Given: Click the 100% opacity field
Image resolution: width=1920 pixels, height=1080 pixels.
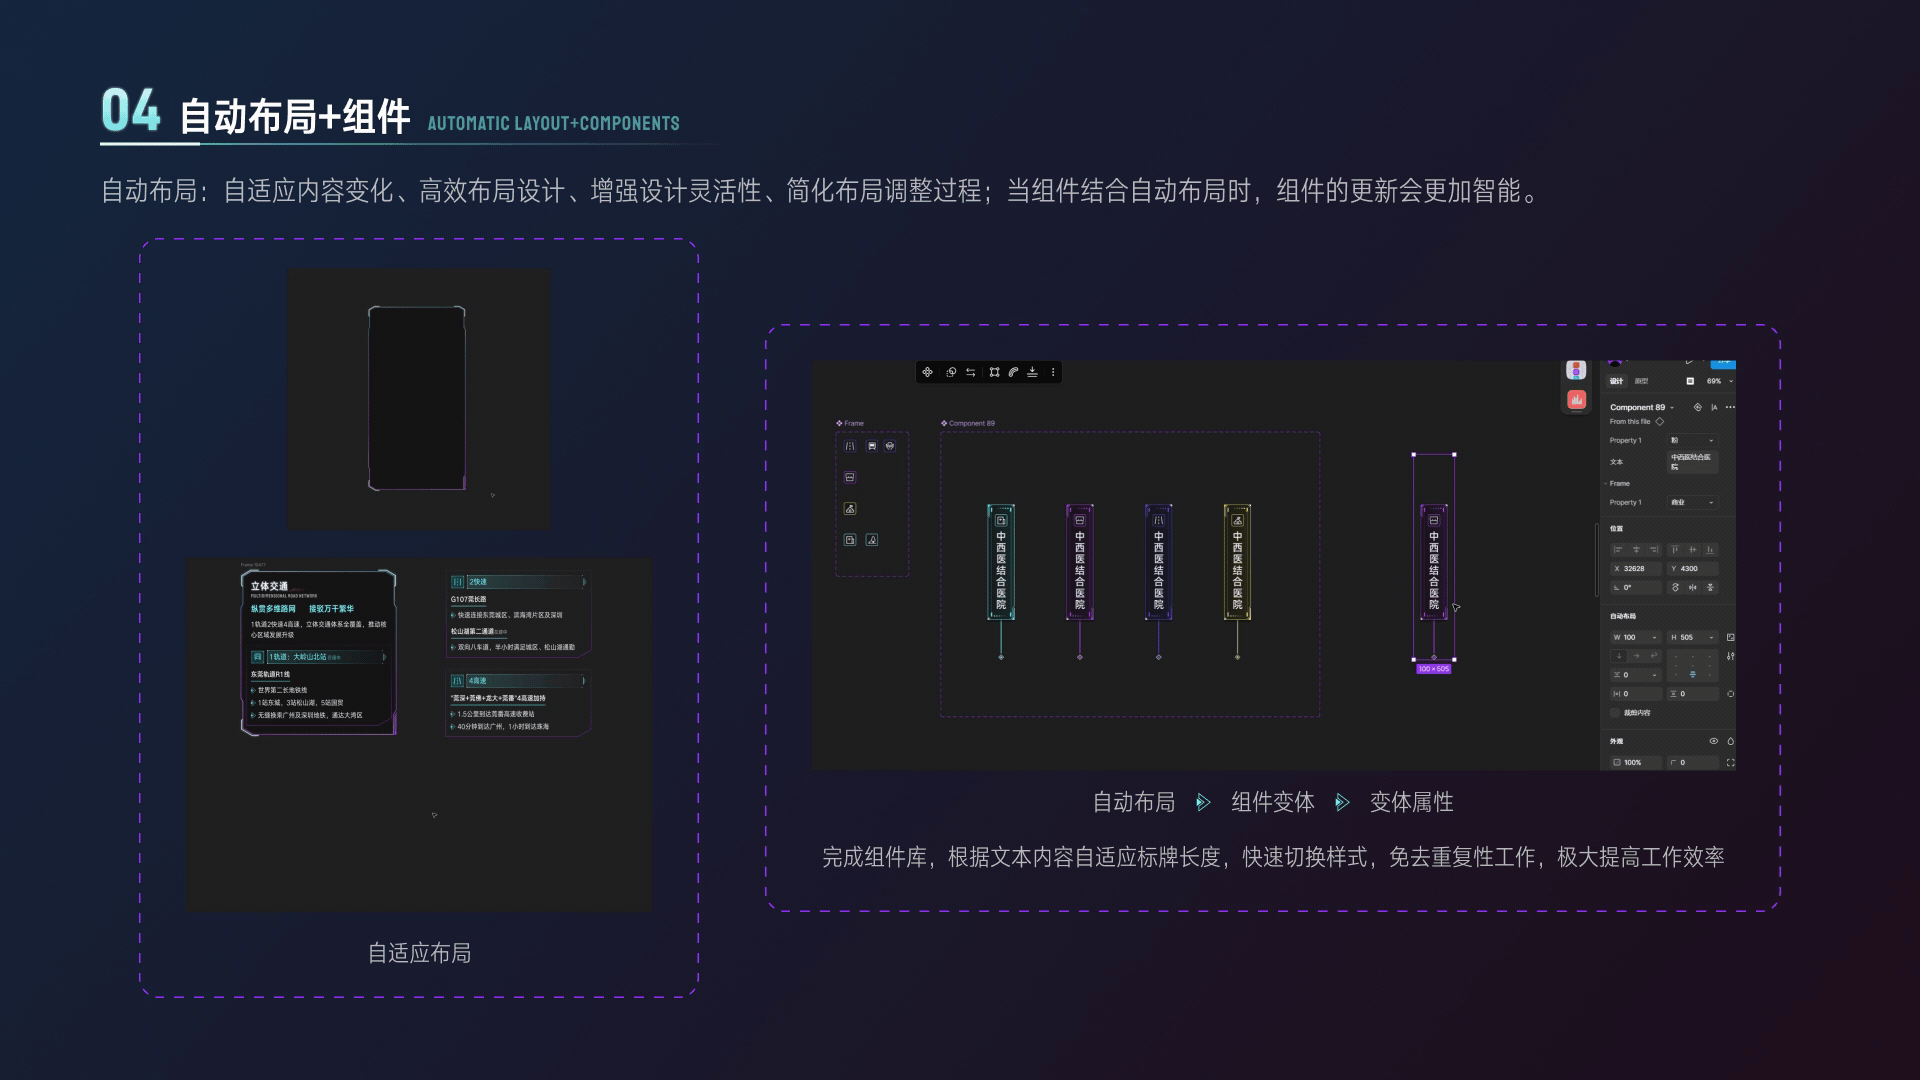Looking at the screenshot, I should pos(1634,762).
